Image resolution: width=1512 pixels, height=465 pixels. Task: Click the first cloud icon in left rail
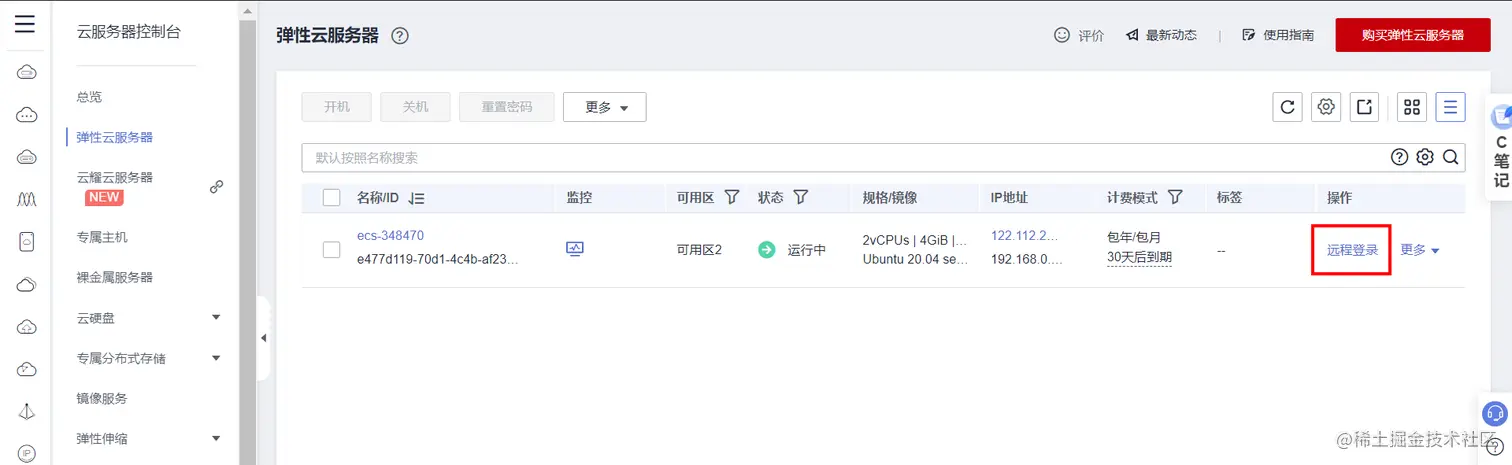pyautogui.click(x=27, y=72)
